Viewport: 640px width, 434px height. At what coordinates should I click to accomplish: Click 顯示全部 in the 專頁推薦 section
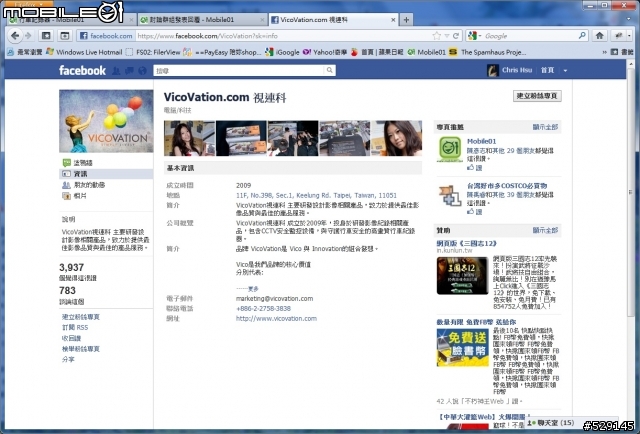pyautogui.click(x=545, y=127)
